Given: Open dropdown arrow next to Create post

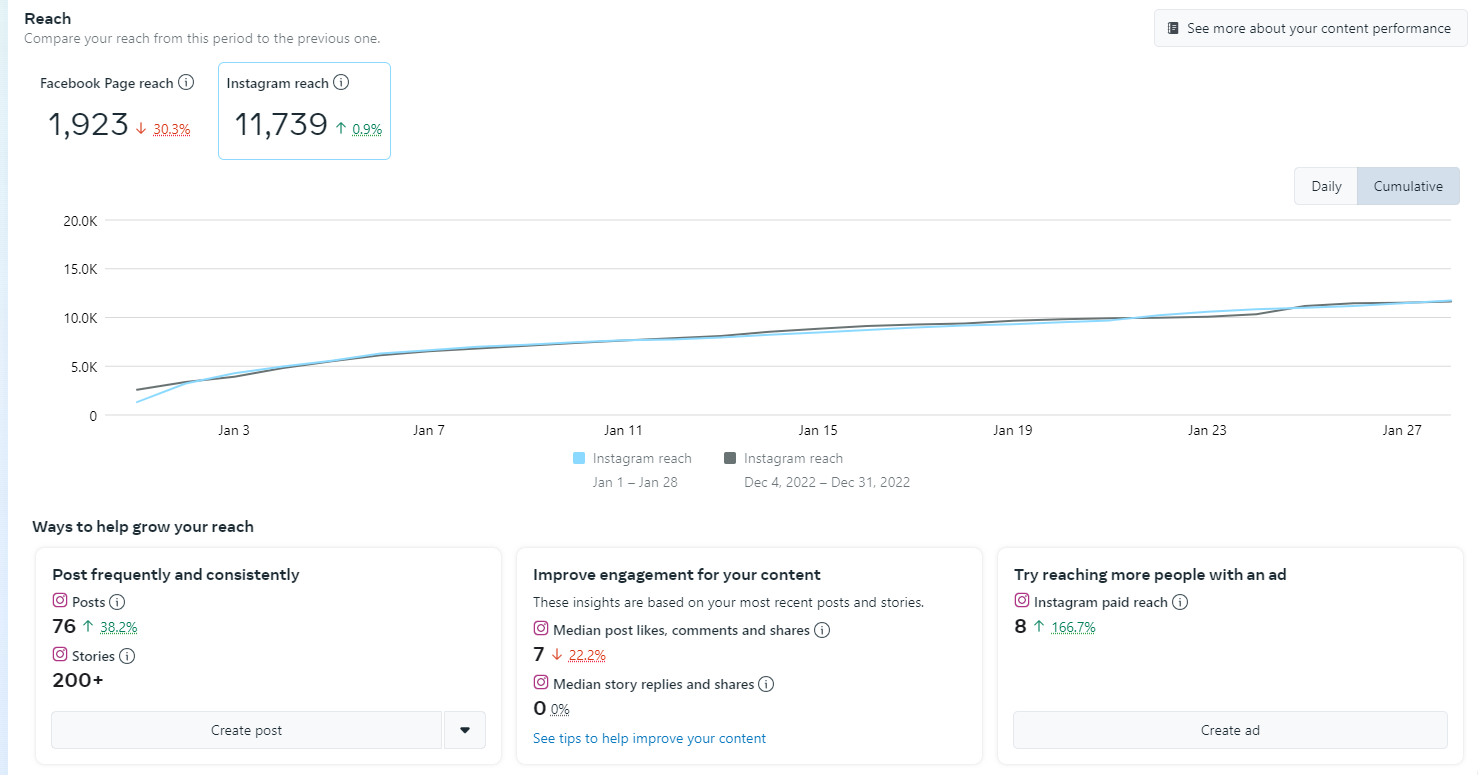Looking at the screenshot, I should pyautogui.click(x=464, y=730).
